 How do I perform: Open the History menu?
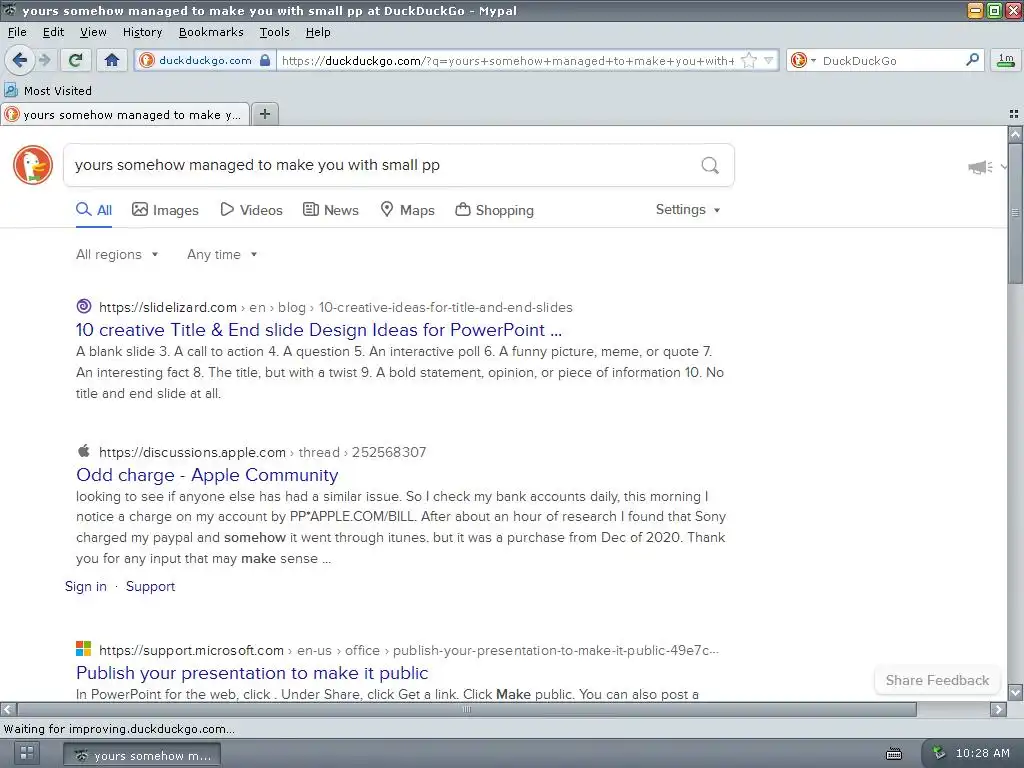coord(142,32)
